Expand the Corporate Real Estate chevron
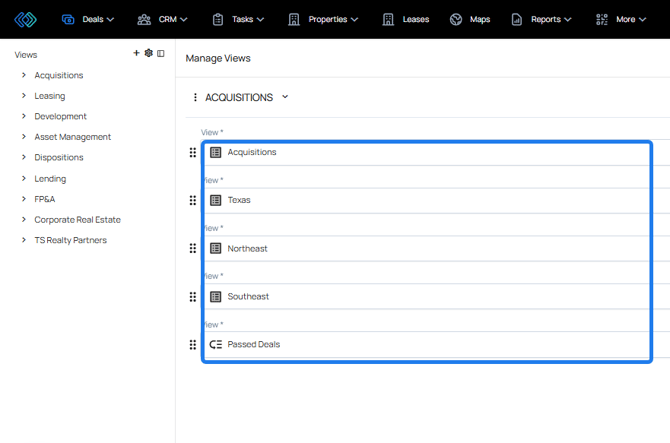Image resolution: width=670 pixels, height=443 pixels. click(x=24, y=219)
